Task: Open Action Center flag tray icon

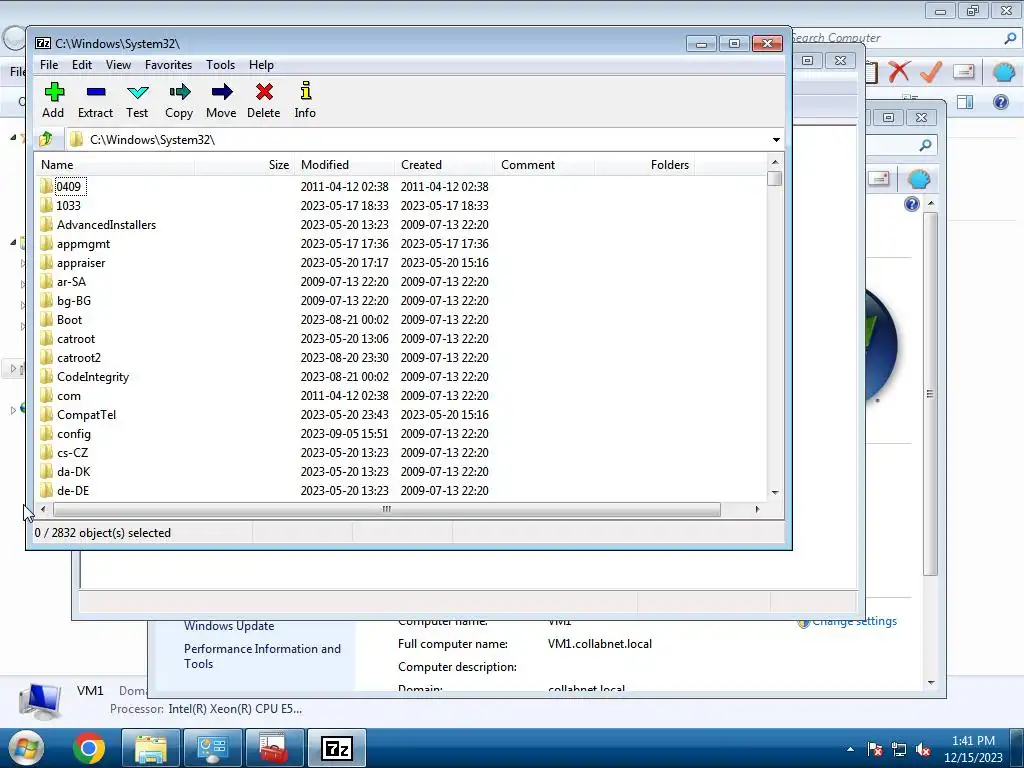Action: click(x=875, y=749)
